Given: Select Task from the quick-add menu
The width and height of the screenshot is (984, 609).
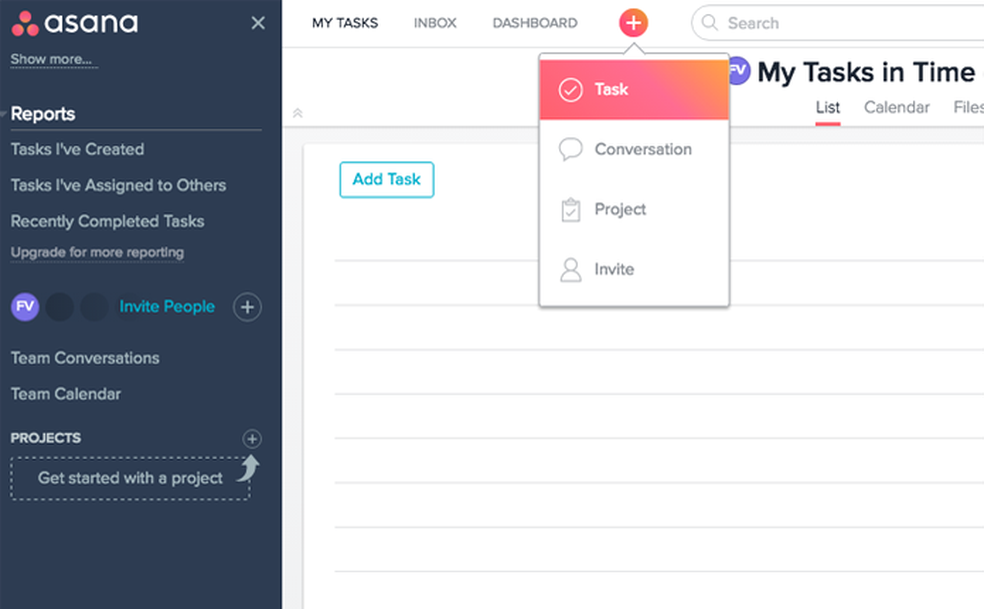Looking at the screenshot, I should click(x=634, y=90).
